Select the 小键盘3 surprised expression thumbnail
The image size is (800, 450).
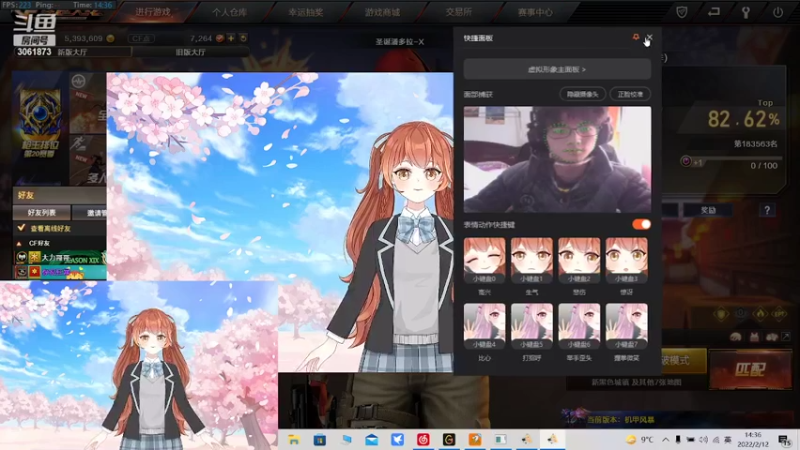click(x=627, y=260)
